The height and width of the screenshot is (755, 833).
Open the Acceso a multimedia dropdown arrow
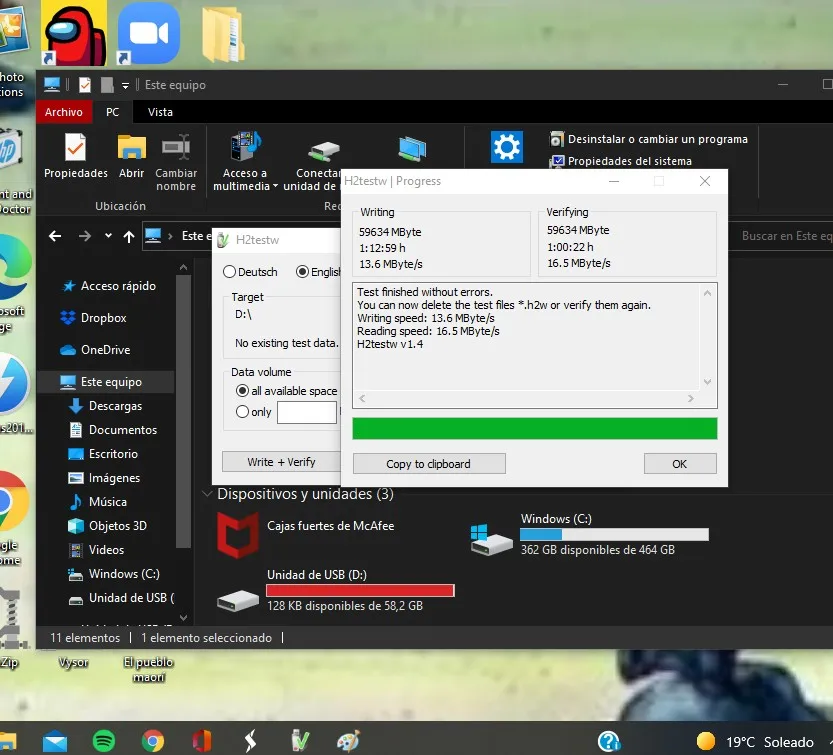274,187
